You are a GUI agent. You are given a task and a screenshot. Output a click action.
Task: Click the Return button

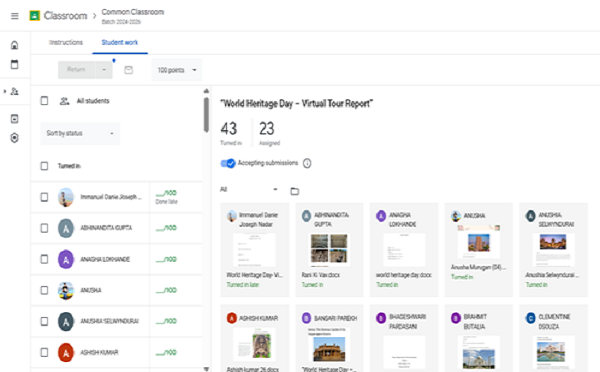[77, 70]
